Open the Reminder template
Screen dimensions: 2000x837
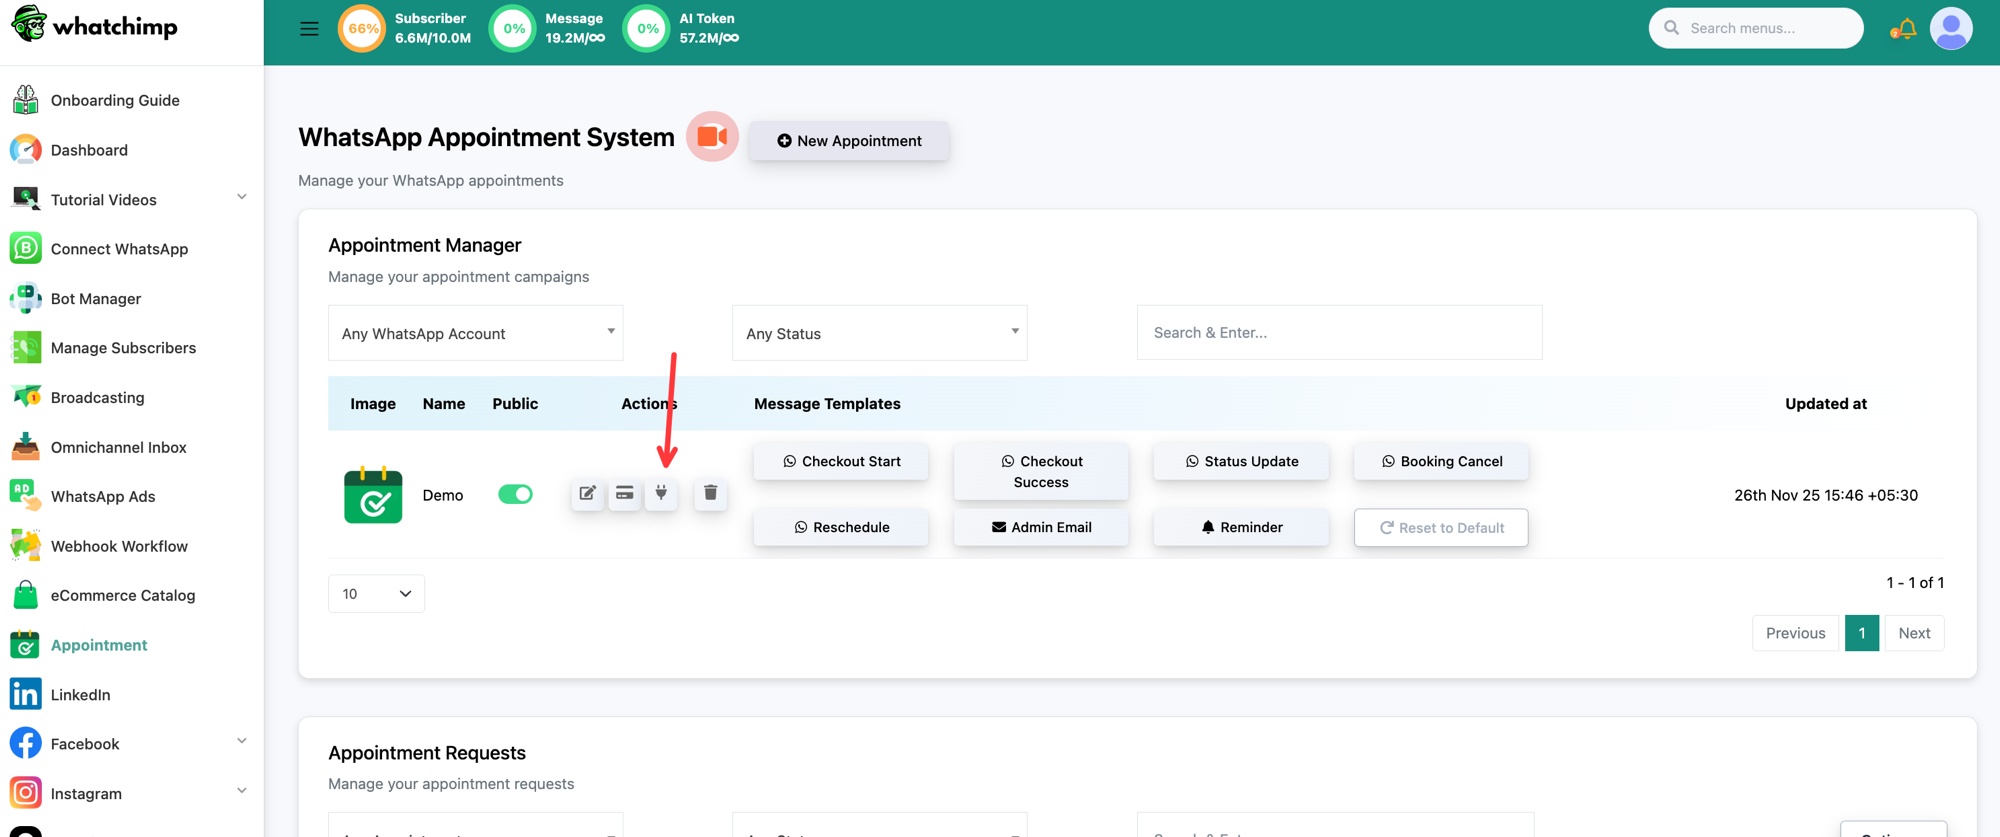pos(1241,527)
